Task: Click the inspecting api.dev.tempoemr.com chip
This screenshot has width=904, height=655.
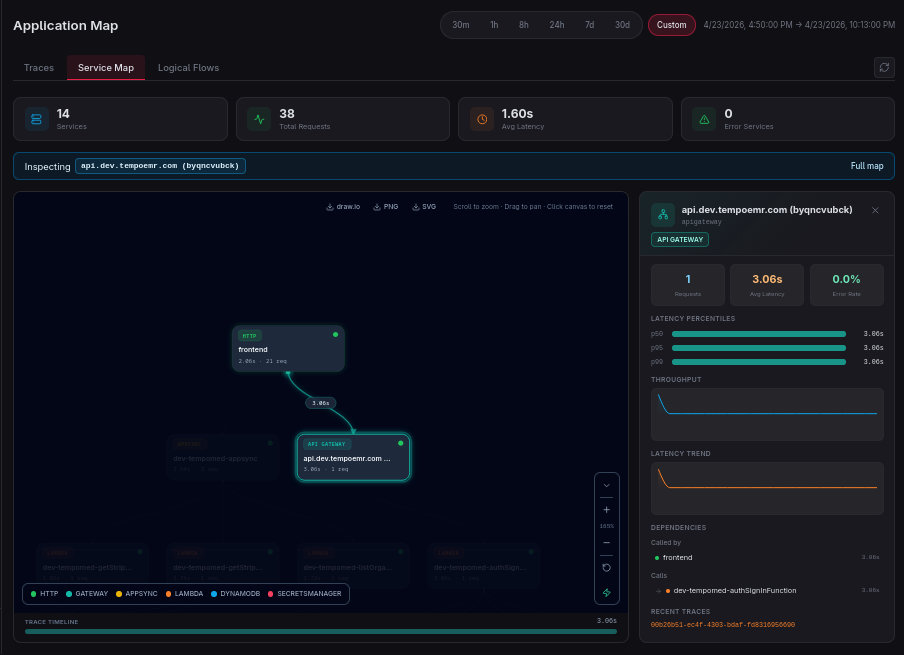Action: (x=160, y=166)
